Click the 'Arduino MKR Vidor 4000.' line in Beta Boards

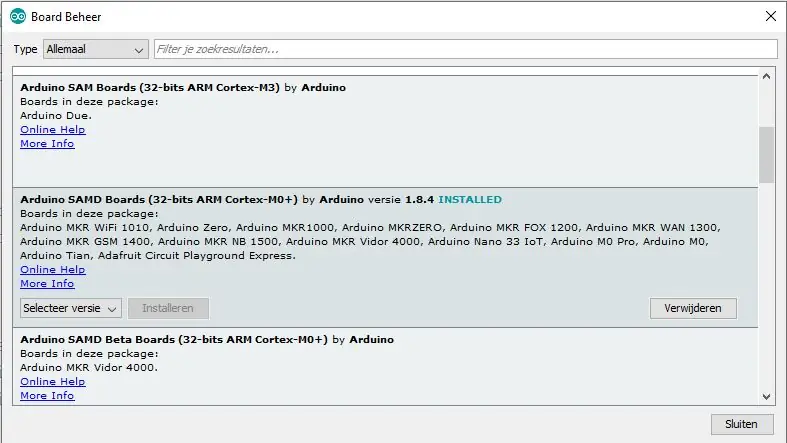click(x=89, y=367)
